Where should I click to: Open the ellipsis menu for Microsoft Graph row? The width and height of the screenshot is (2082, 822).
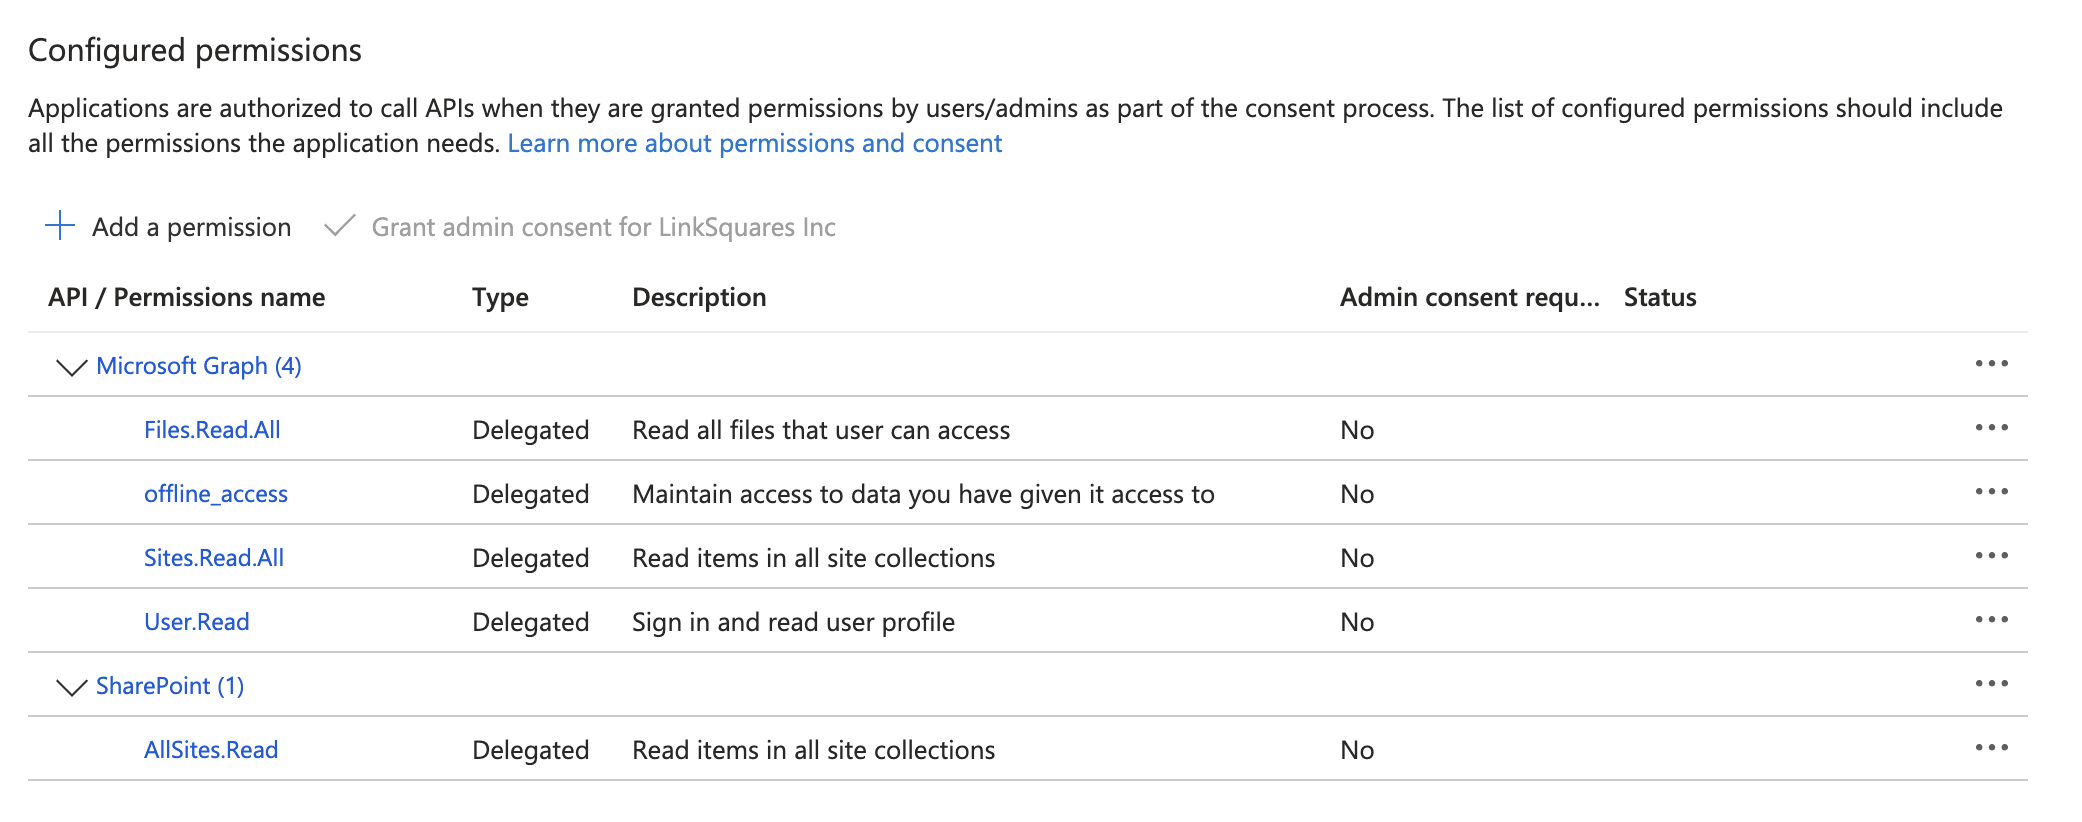(x=1990, y=364)
